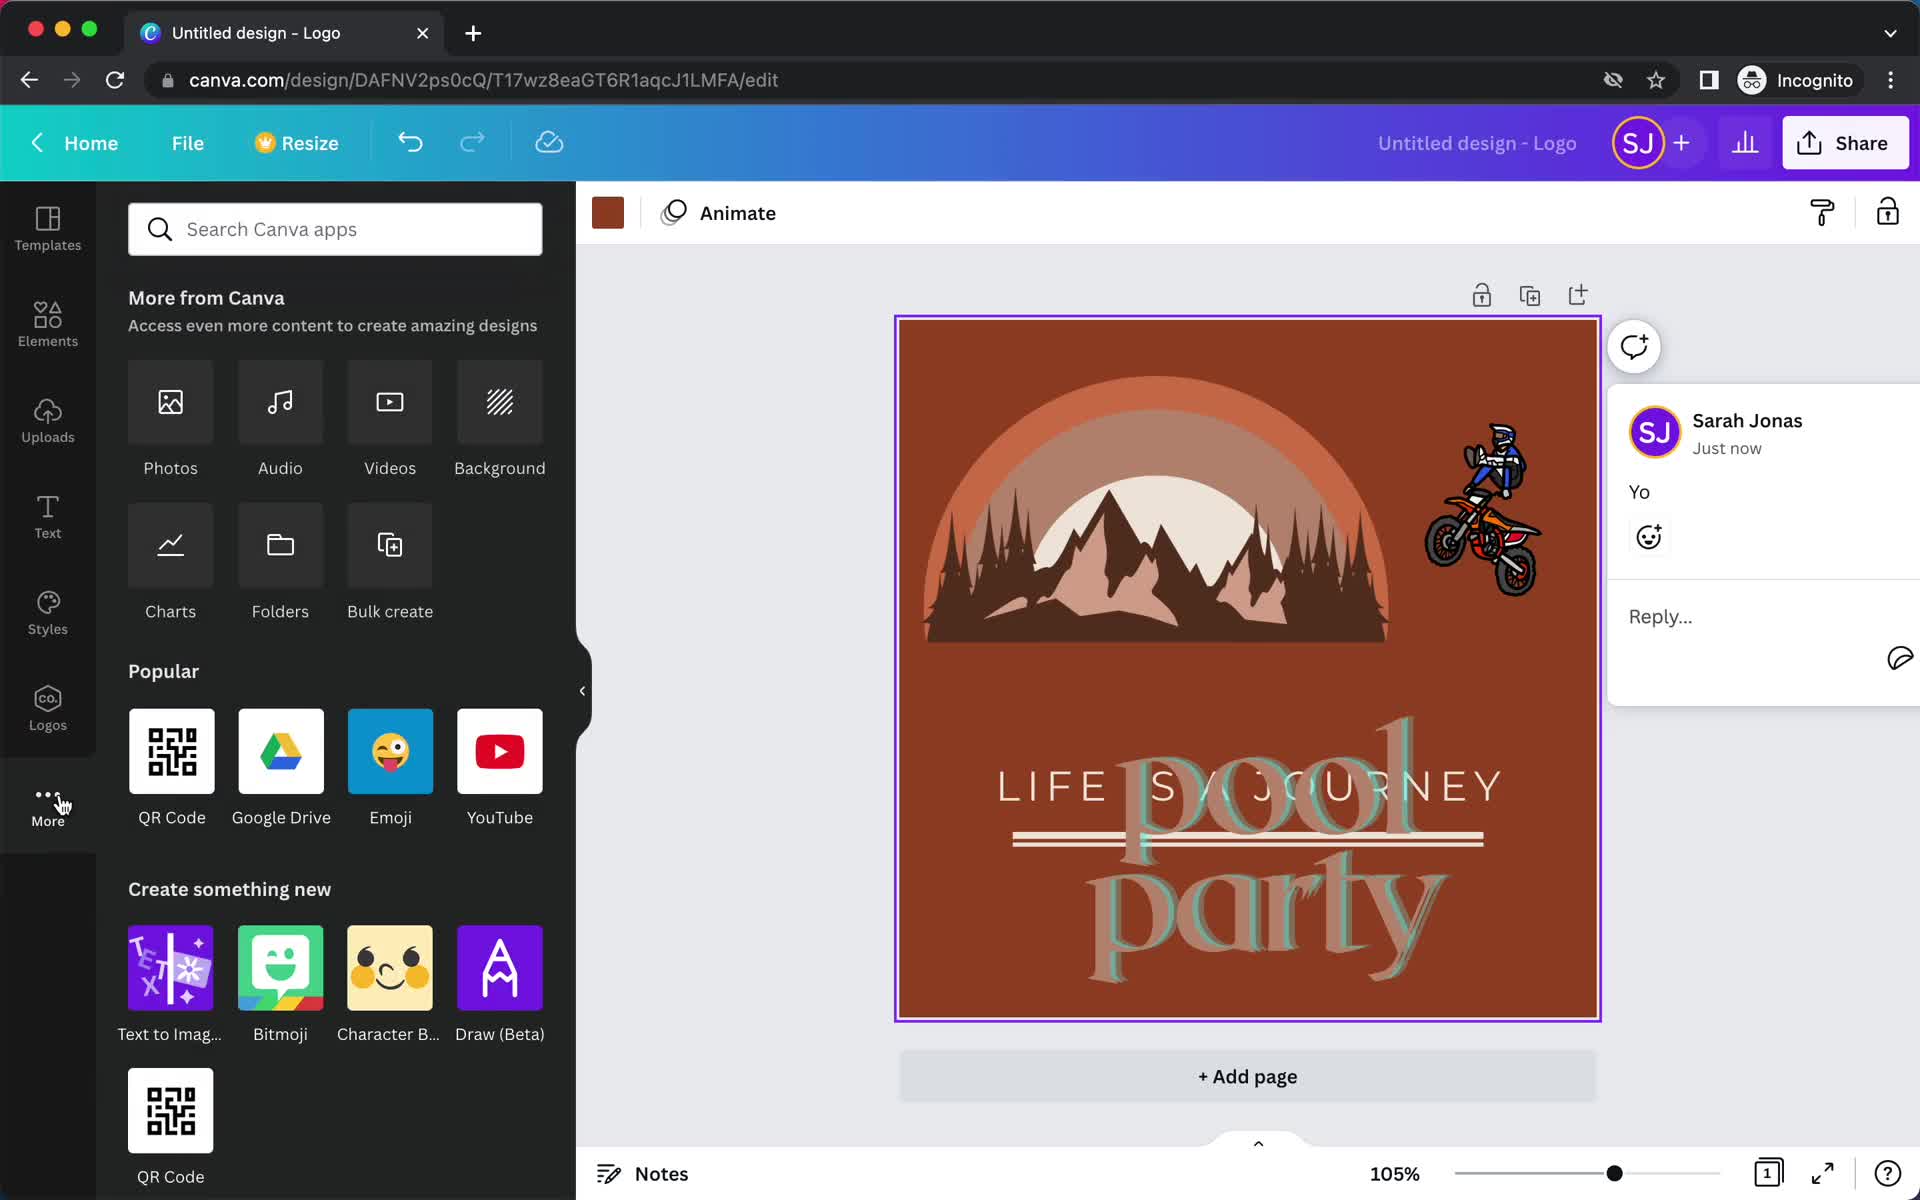Redo the last action
The image size is (1920, 1200).
pyautogui.click(x=472, y=142)
